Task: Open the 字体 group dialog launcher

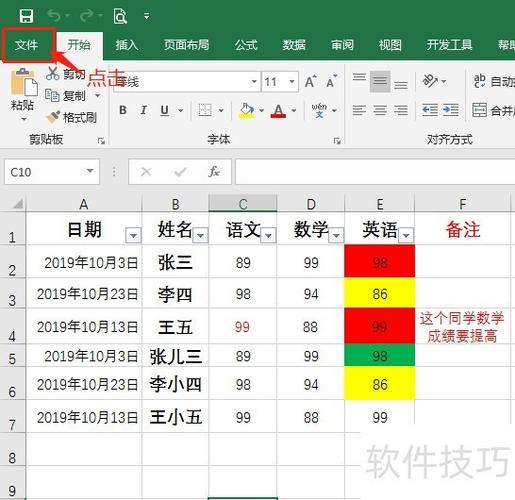Action: coord(337,141)
